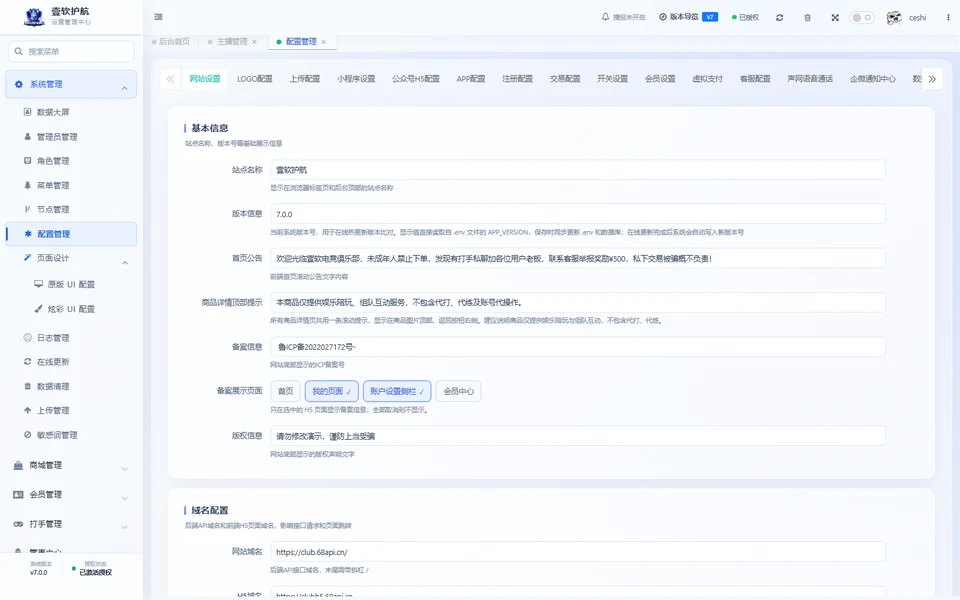The width and height of the screenshot is (960, 600).
Task: Open 炫彩 UI 配置
Action: coord(71,309)
